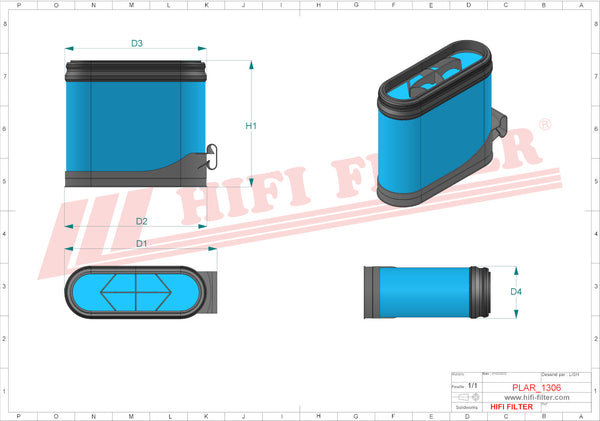
Task: Select the D4 dimension label
Action: [x=516, y=291]
